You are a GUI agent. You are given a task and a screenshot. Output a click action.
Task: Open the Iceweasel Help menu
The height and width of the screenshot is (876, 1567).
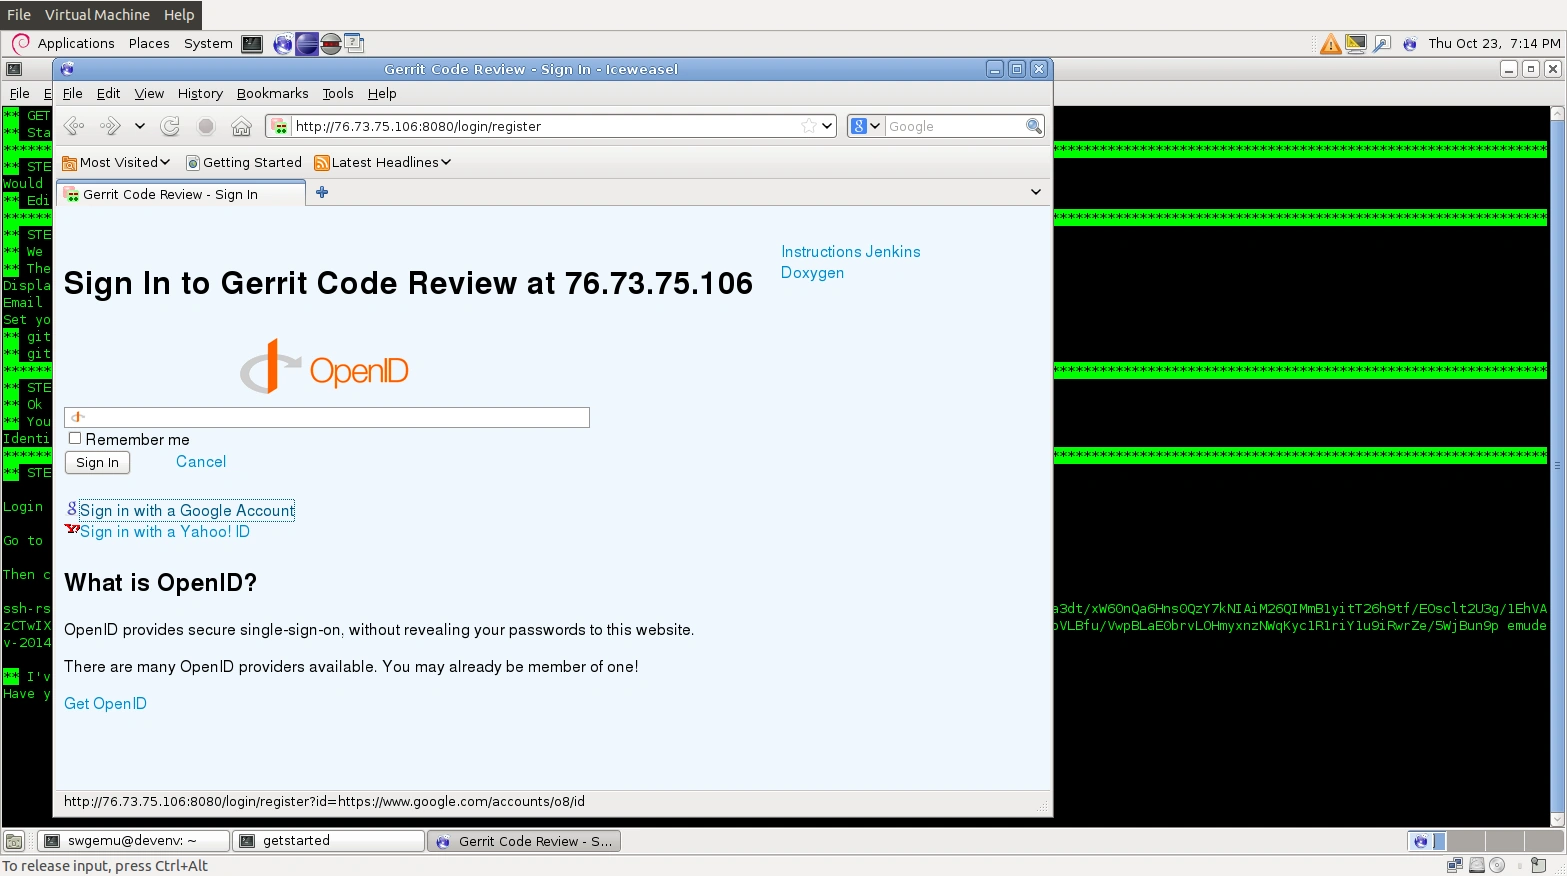382,93
